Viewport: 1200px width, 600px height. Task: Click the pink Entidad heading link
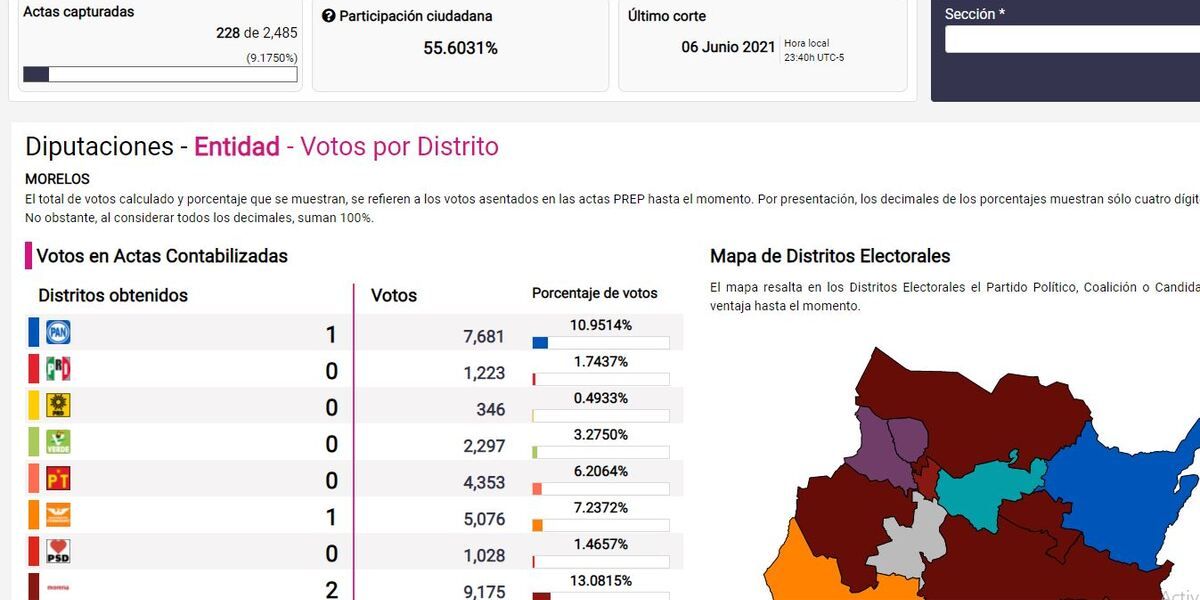(x=237, y=147)
